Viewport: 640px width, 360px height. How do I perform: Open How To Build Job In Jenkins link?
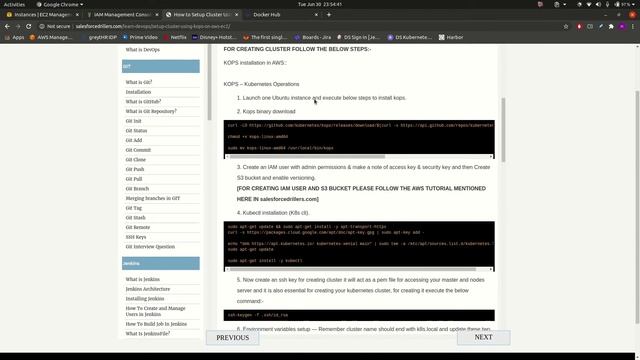[156, 324]
